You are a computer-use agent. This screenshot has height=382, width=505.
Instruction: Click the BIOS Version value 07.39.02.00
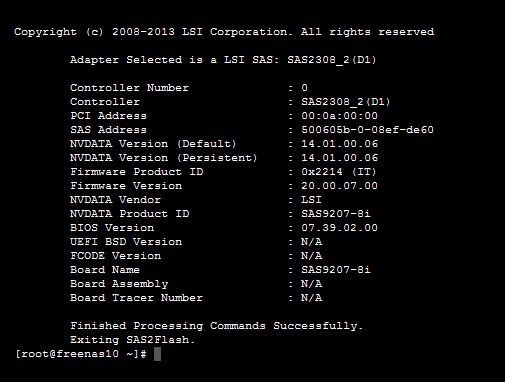tap(339, 228)
